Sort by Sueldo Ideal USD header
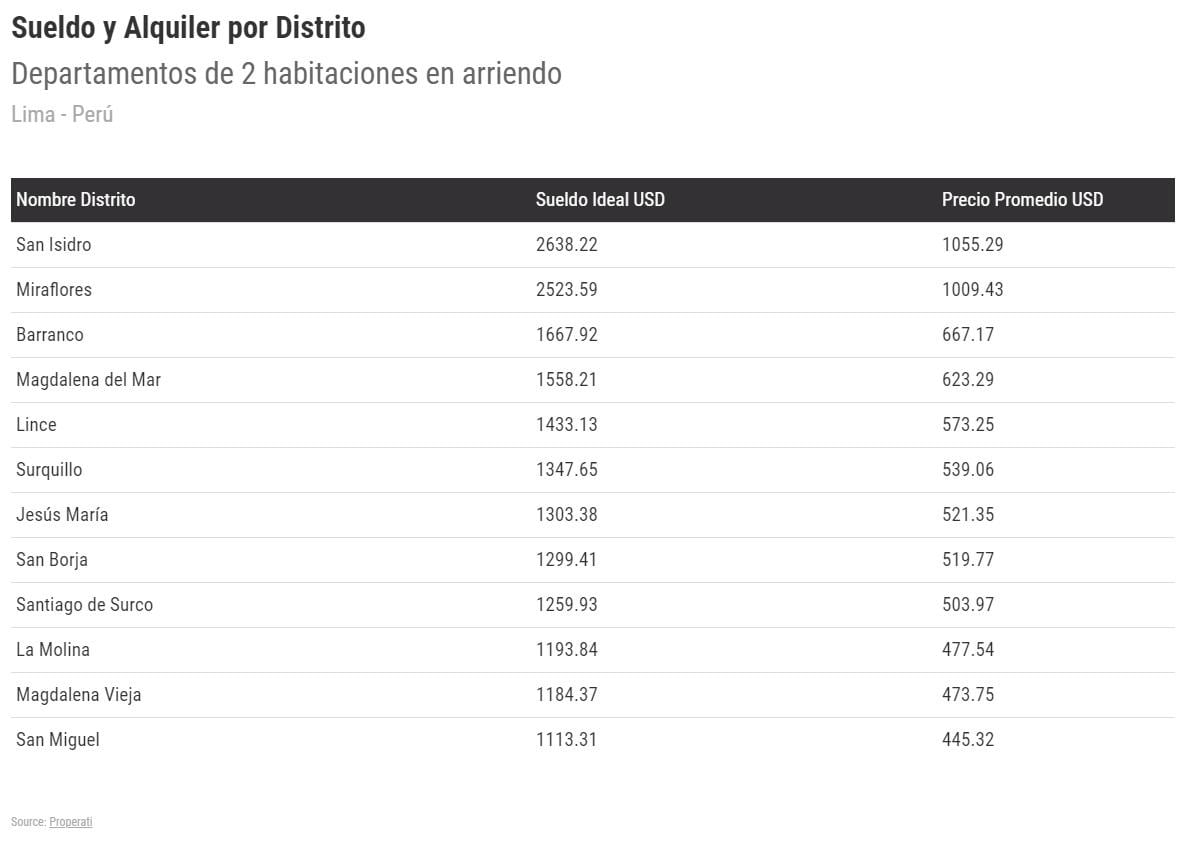1189x846 pixels. pyautogui.click(x=600, y=200)
